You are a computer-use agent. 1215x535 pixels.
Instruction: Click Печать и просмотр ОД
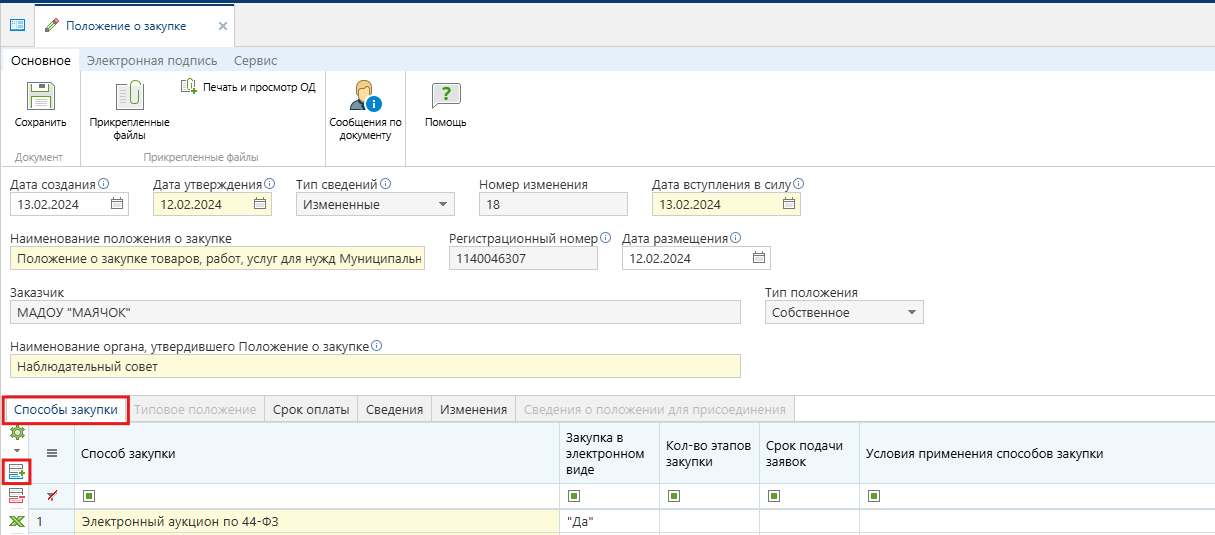[249, 87]
